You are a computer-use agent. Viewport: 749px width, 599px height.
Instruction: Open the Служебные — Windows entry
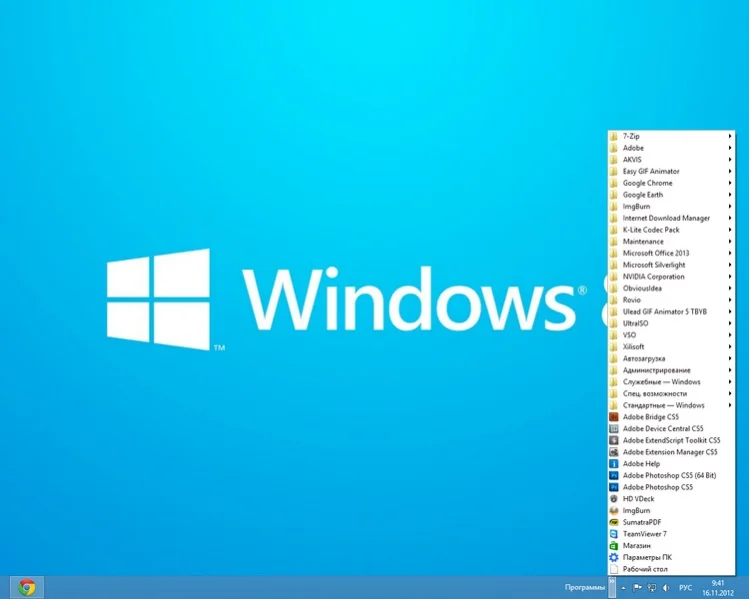(x=671, y=382)
